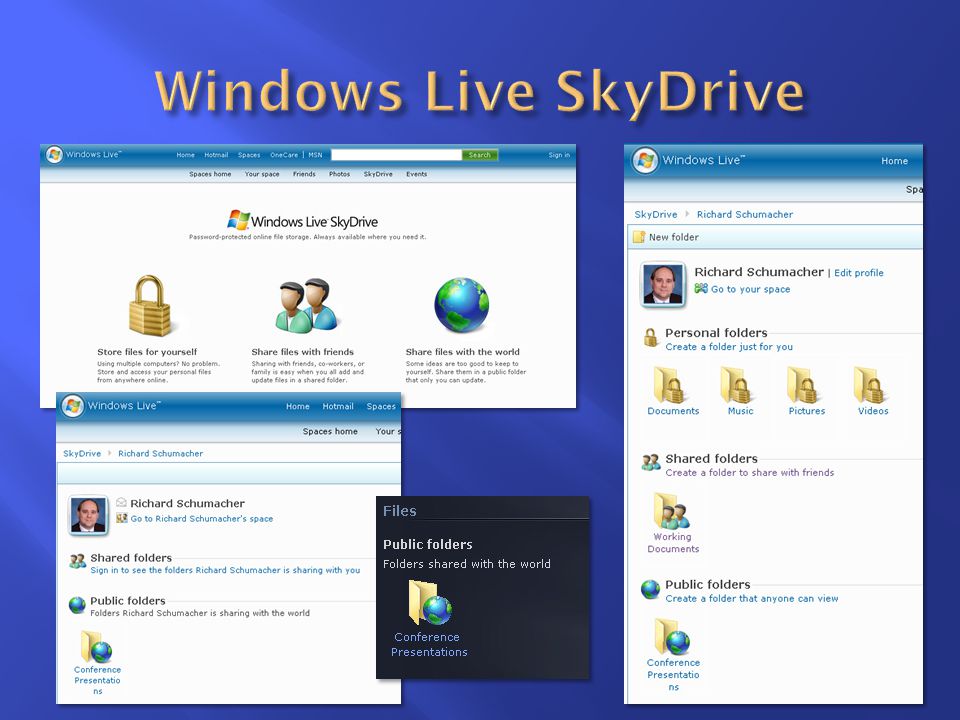Click Public folders heading in dark Files panel

pos(427,544)
